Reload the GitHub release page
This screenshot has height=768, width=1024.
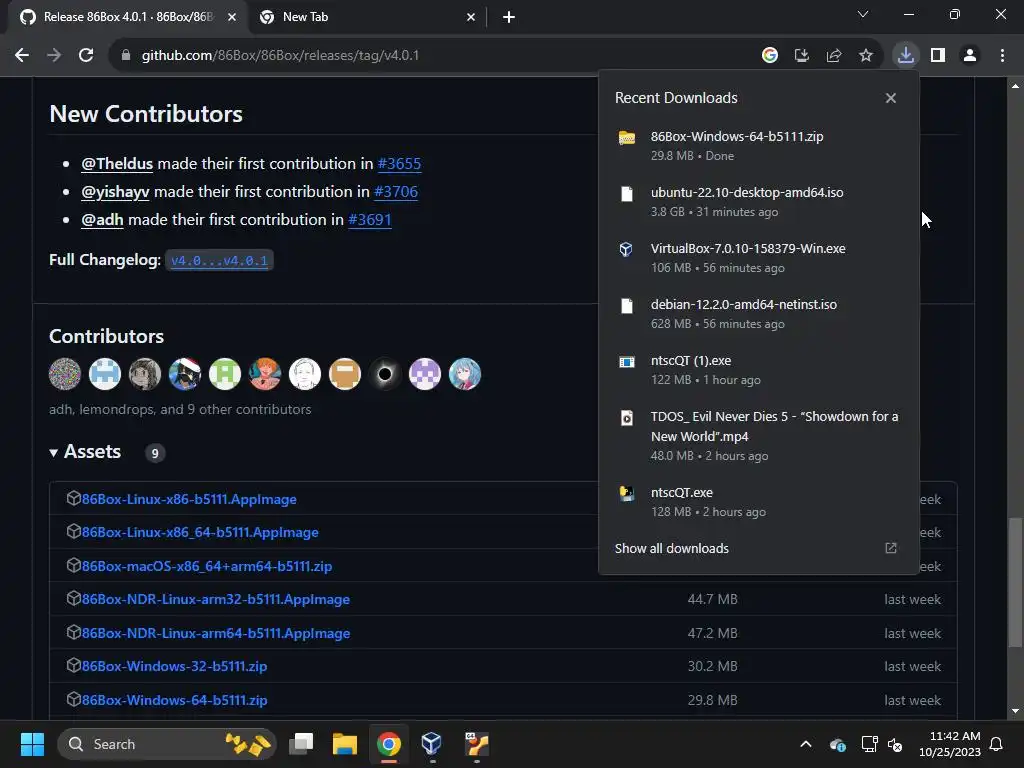pyautogui.click(x=86, y=56)
